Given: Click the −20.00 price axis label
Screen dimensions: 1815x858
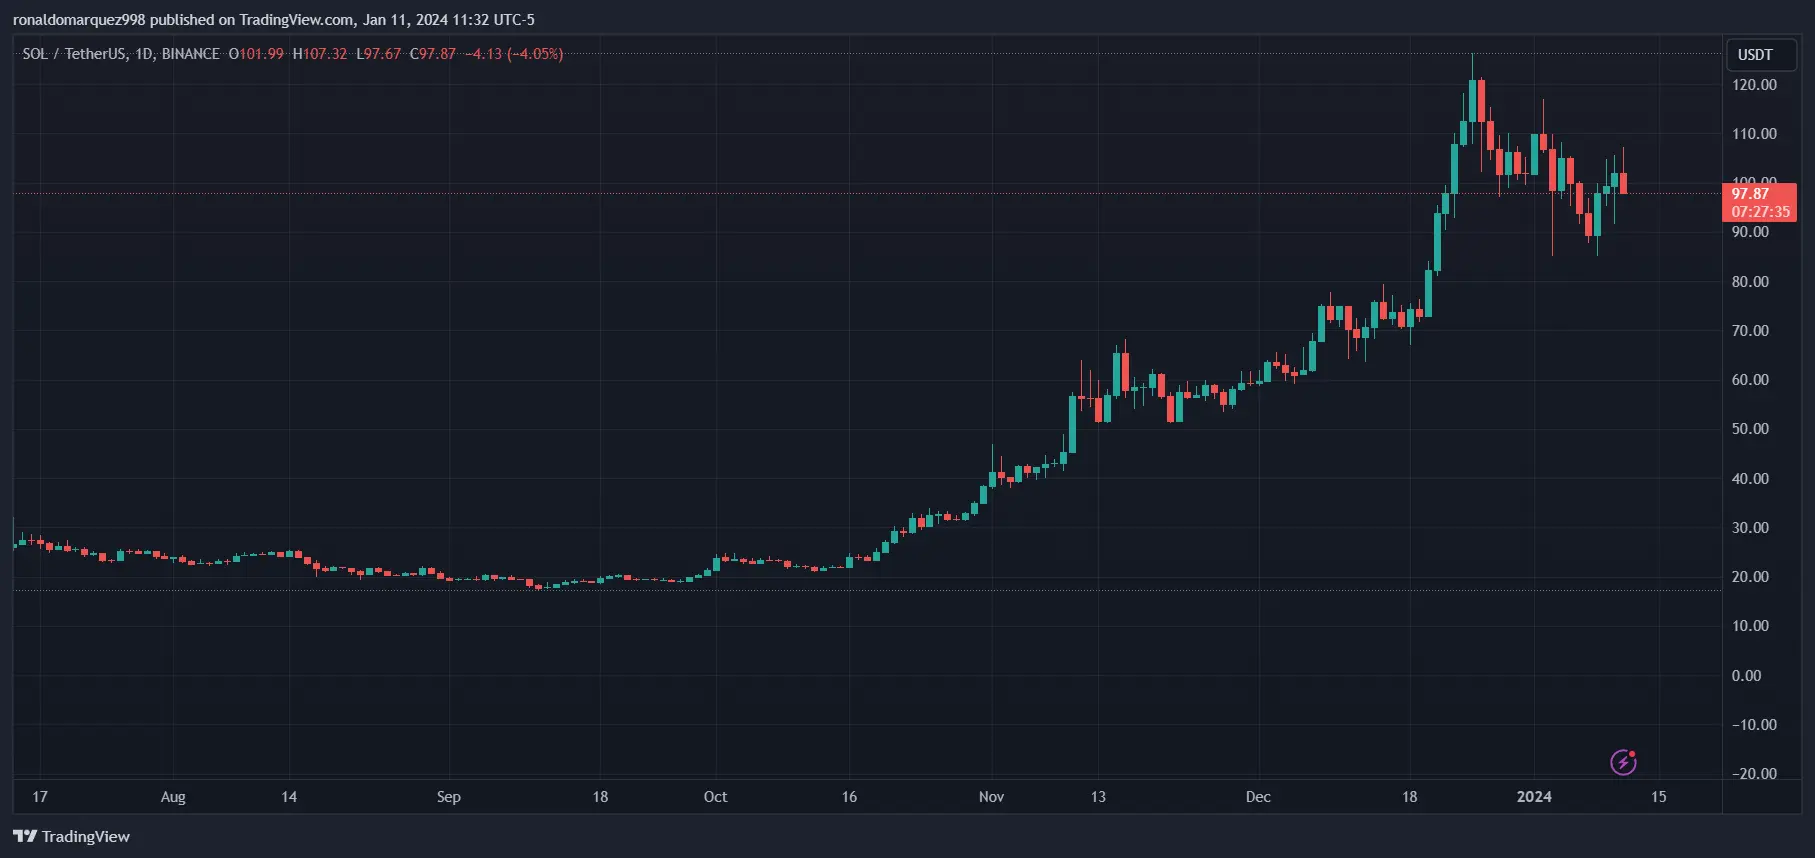Looking at the screenshot, I should coord(1754,774).
